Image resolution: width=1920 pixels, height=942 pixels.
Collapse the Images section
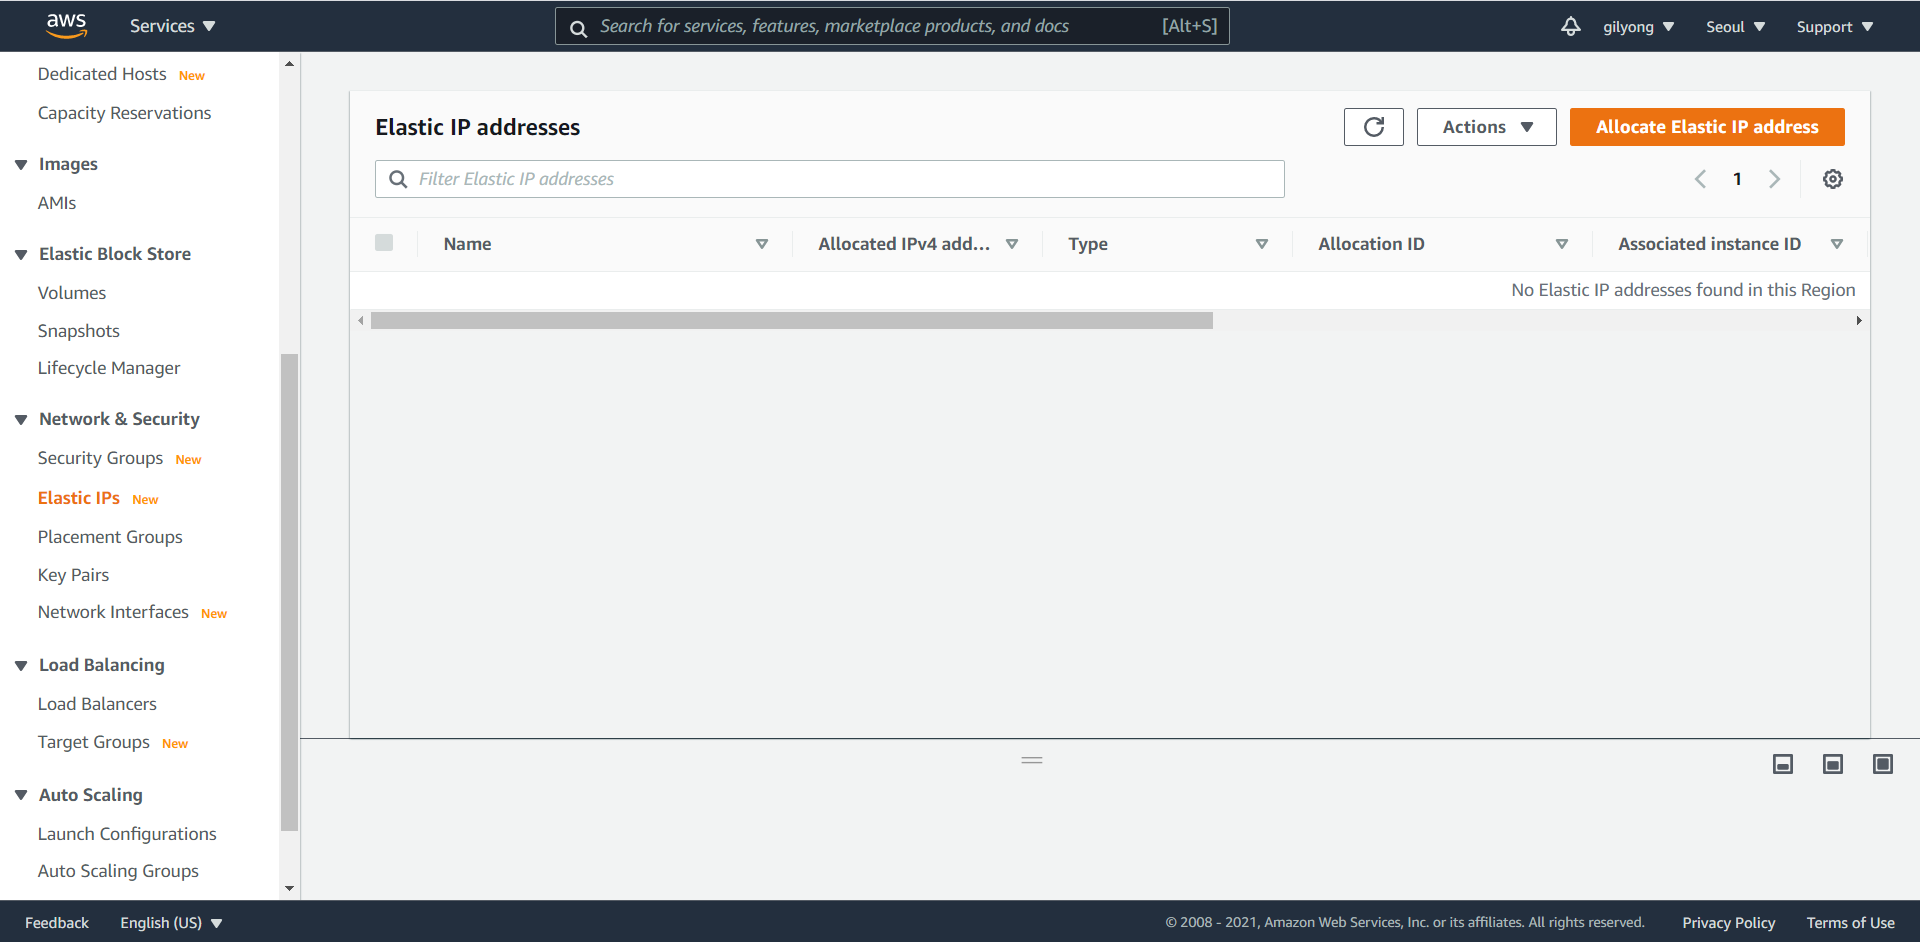click(x=21, y=165)
